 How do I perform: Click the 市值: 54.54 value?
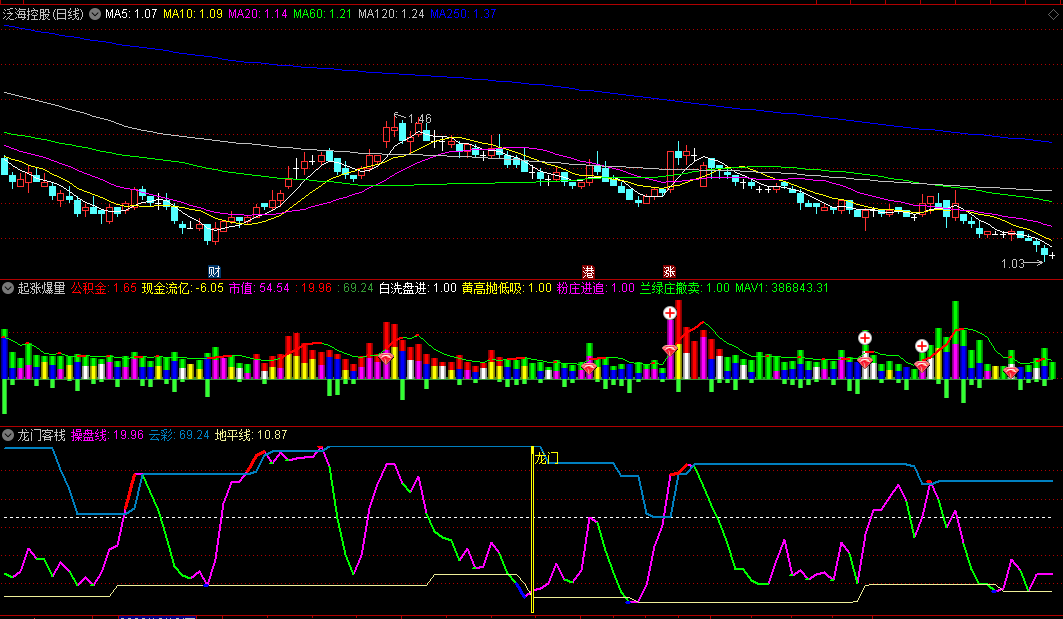point(259,288)
